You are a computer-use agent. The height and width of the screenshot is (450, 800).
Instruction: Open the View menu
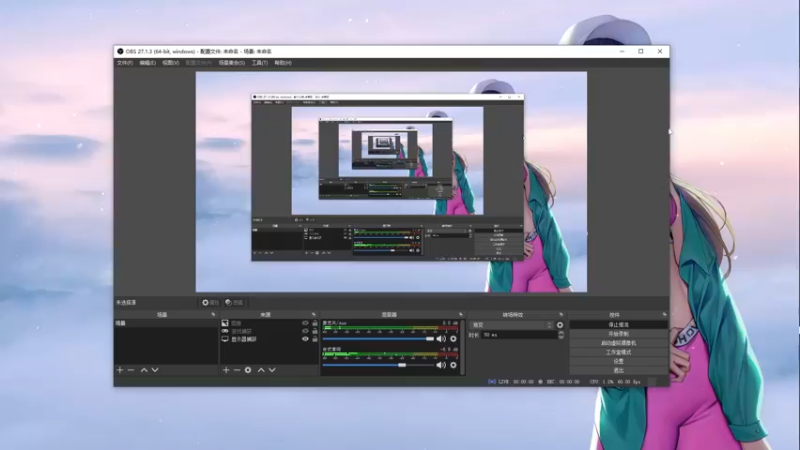pyautogui.click(x=170, y=63)
